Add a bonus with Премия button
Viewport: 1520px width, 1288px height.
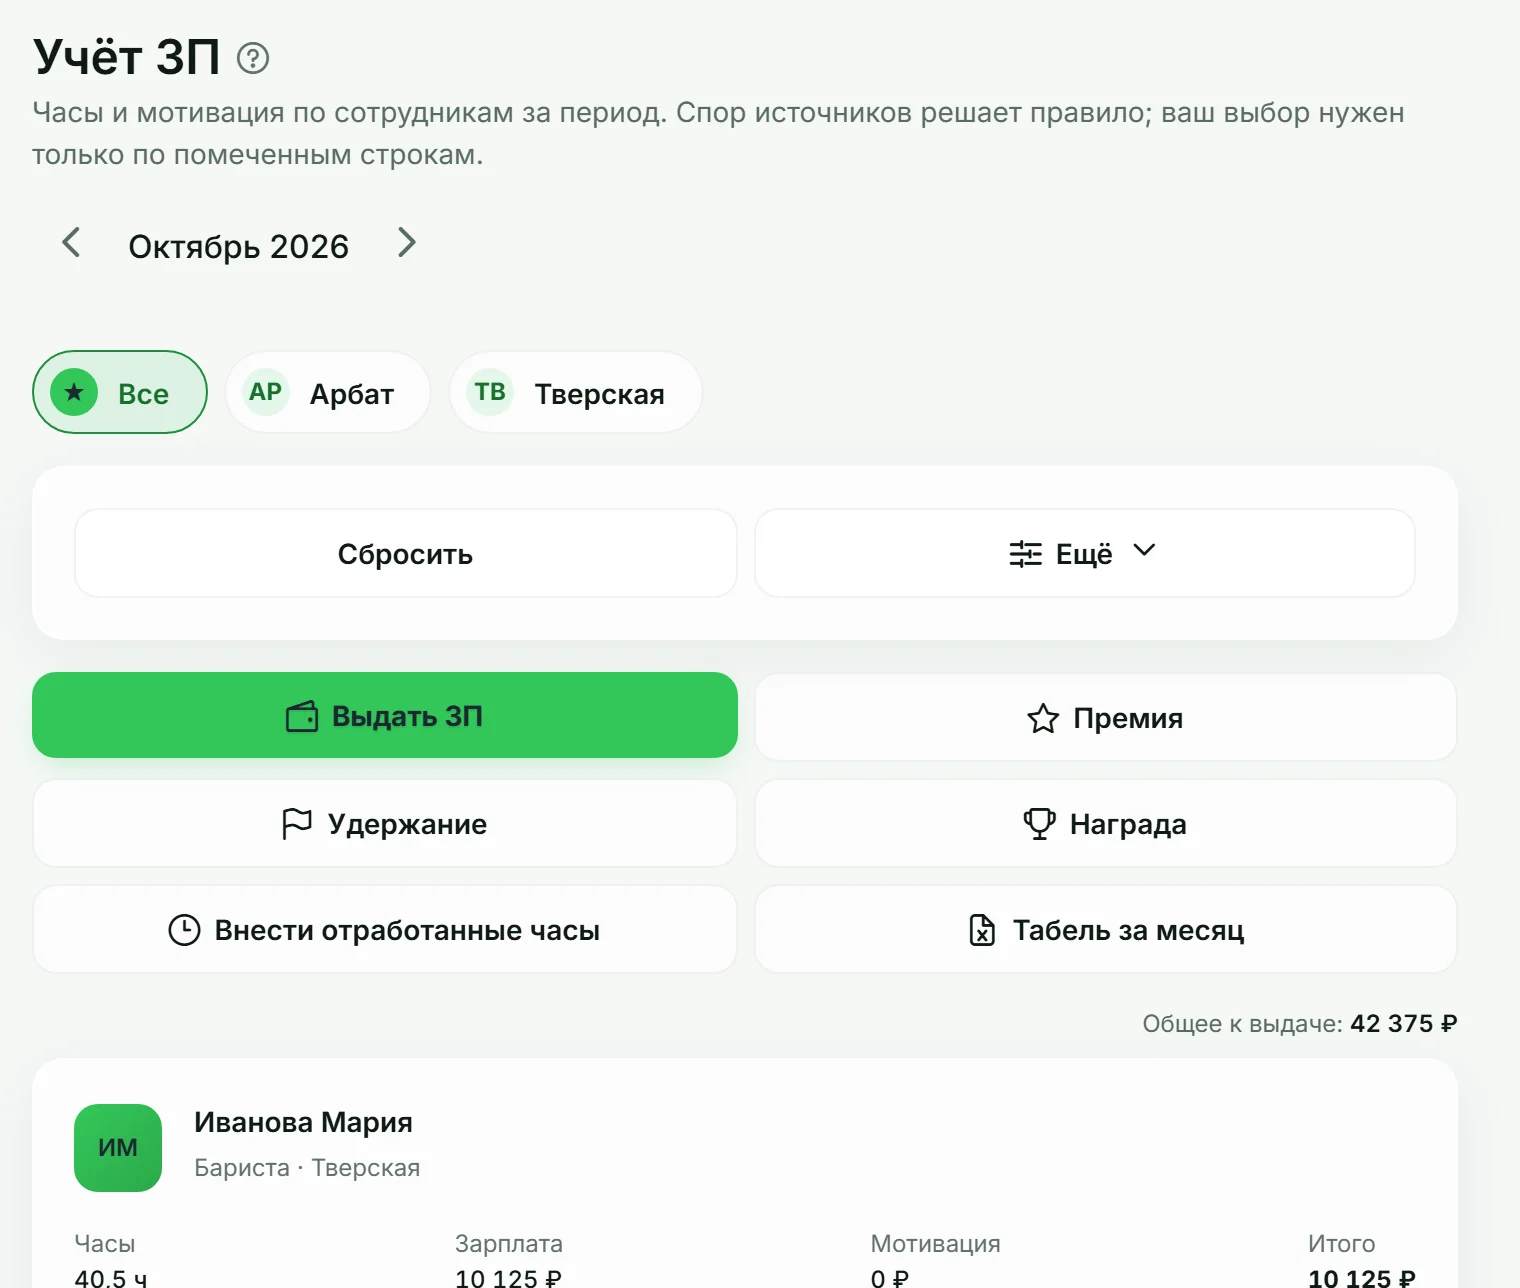[x=1106, y=717]
